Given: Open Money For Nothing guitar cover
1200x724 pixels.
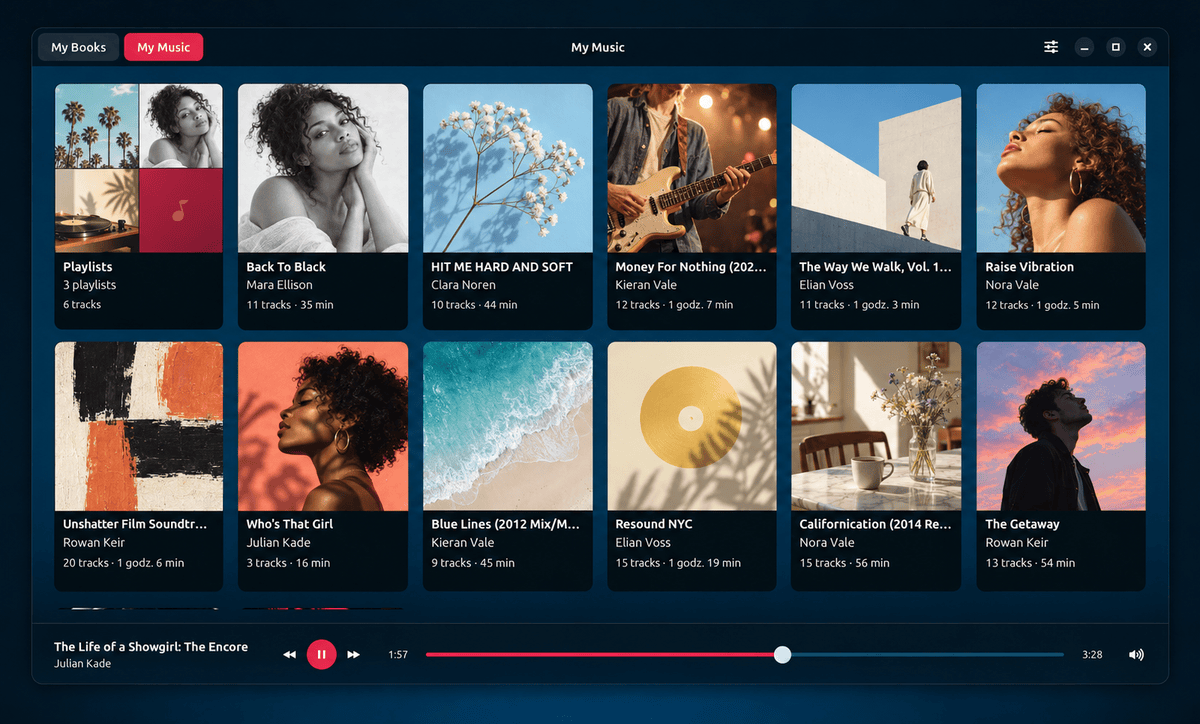Looking at the screenshot, I should point(692,168).
